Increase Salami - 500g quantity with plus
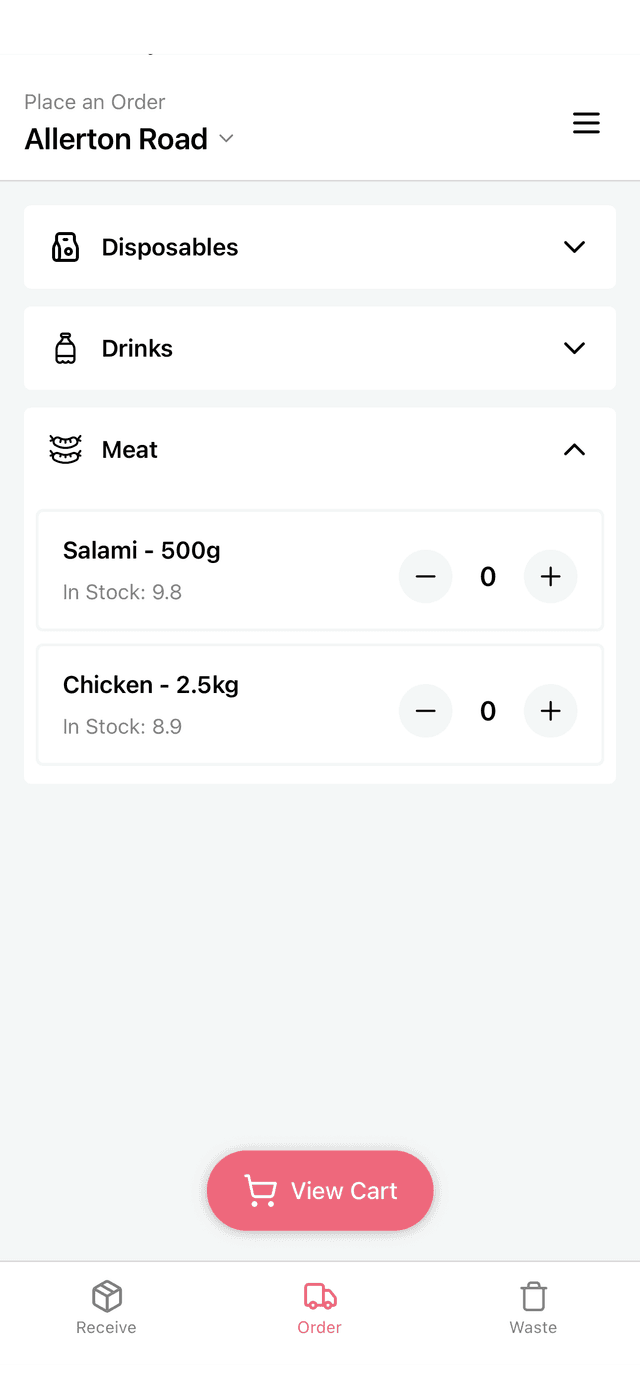The height and width of the screenshot is (1387, 640). coord(550,576)
